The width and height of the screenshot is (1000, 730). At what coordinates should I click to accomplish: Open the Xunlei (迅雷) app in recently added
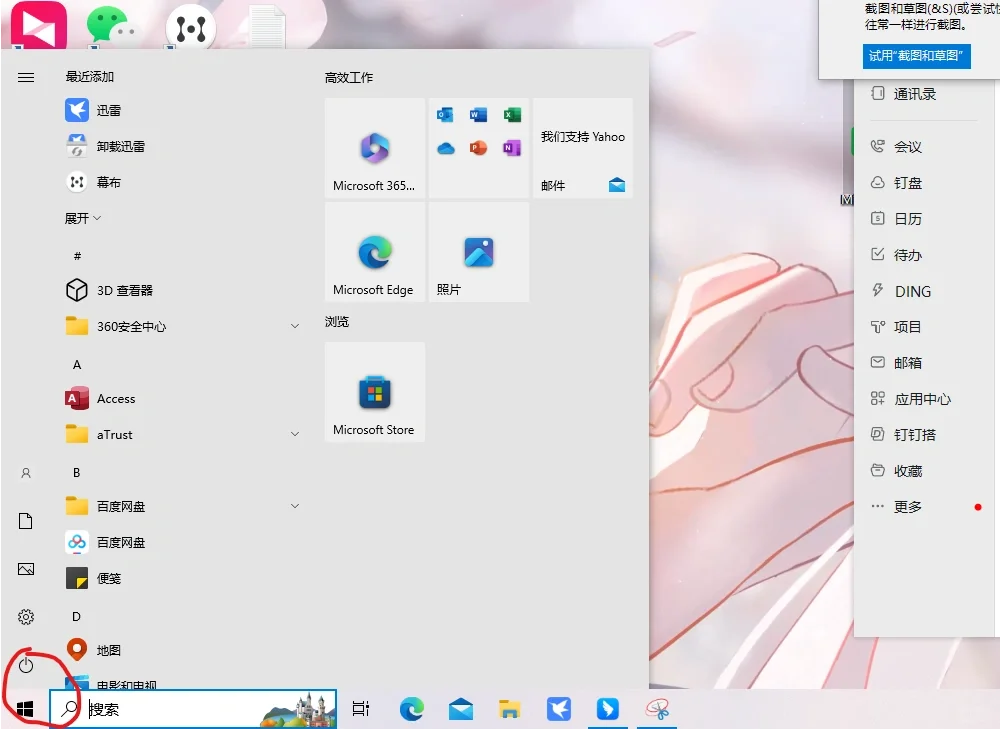click(93, 110)
